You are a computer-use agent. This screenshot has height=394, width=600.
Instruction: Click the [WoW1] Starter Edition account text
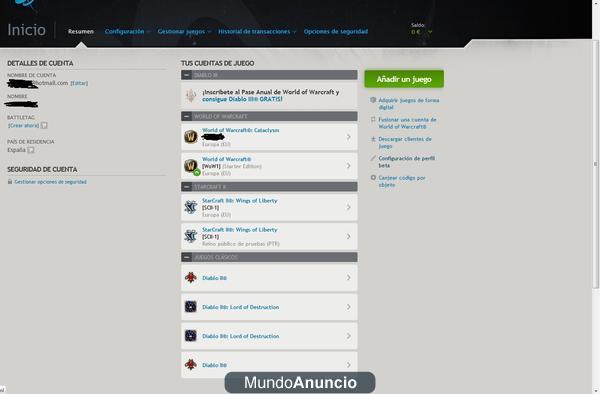[x=232, y=166]
